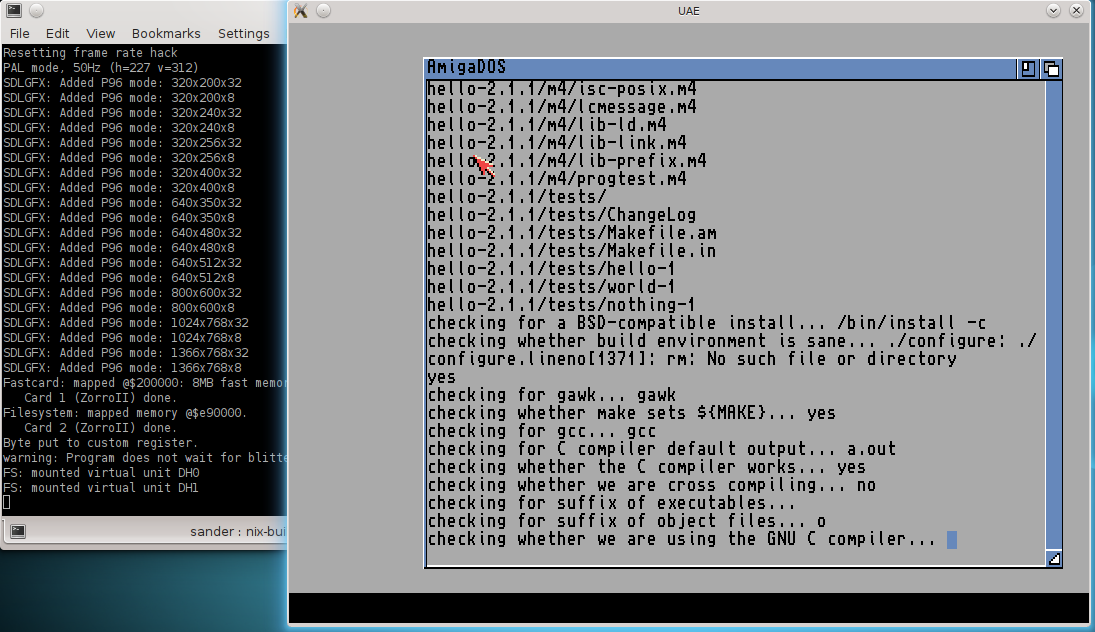Open the File menu in terminal window
The image size is (1095, 632).
click(x=20, y=34)
